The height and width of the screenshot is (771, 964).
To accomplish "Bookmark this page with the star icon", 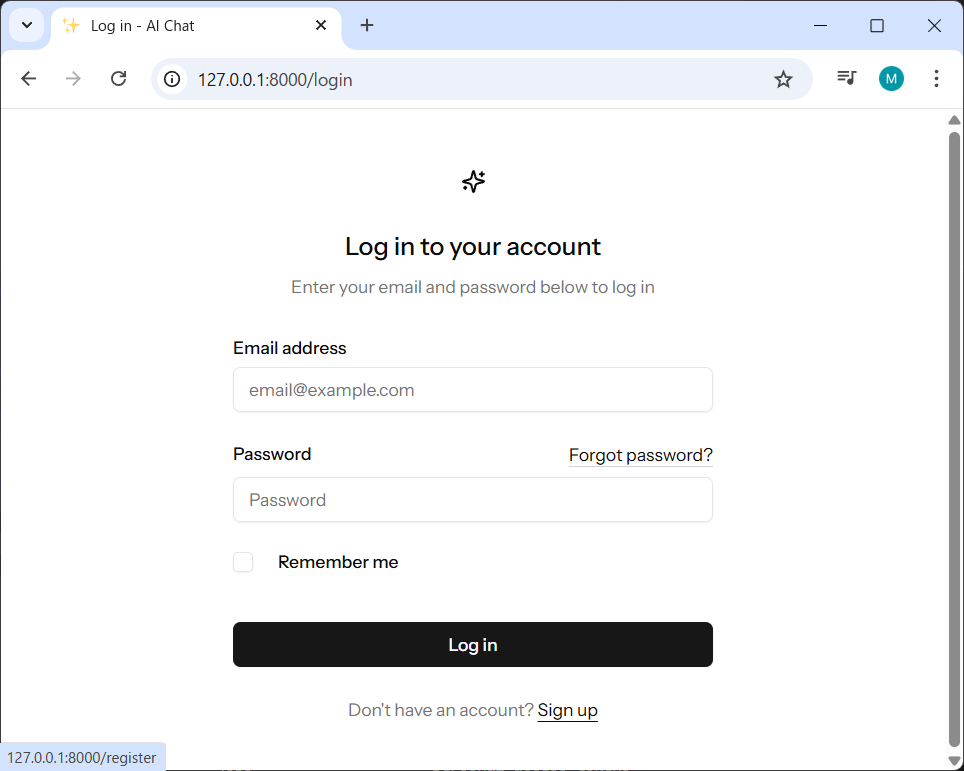I will pyautogui.click(x=783, y=79).
